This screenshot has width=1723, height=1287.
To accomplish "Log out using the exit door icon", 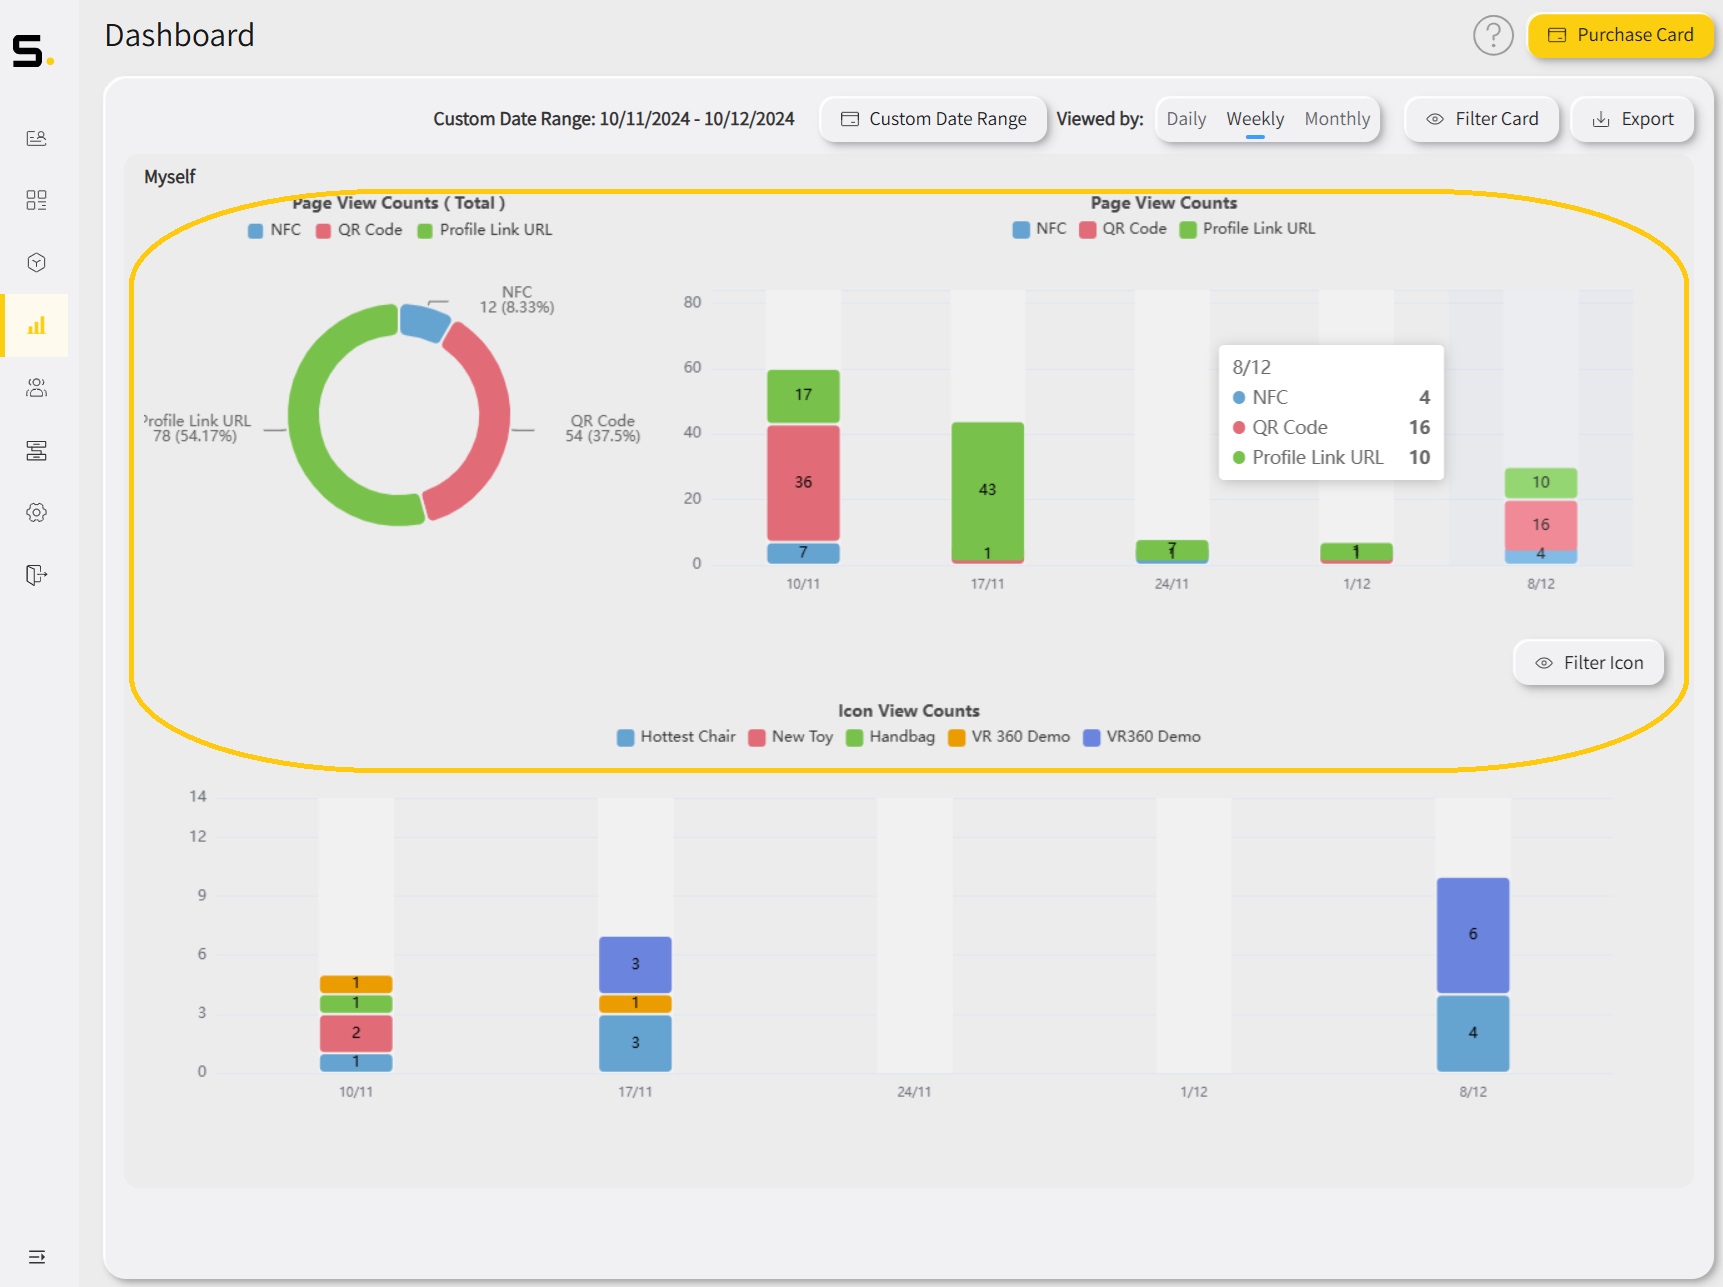I will [x=36, y=575].
